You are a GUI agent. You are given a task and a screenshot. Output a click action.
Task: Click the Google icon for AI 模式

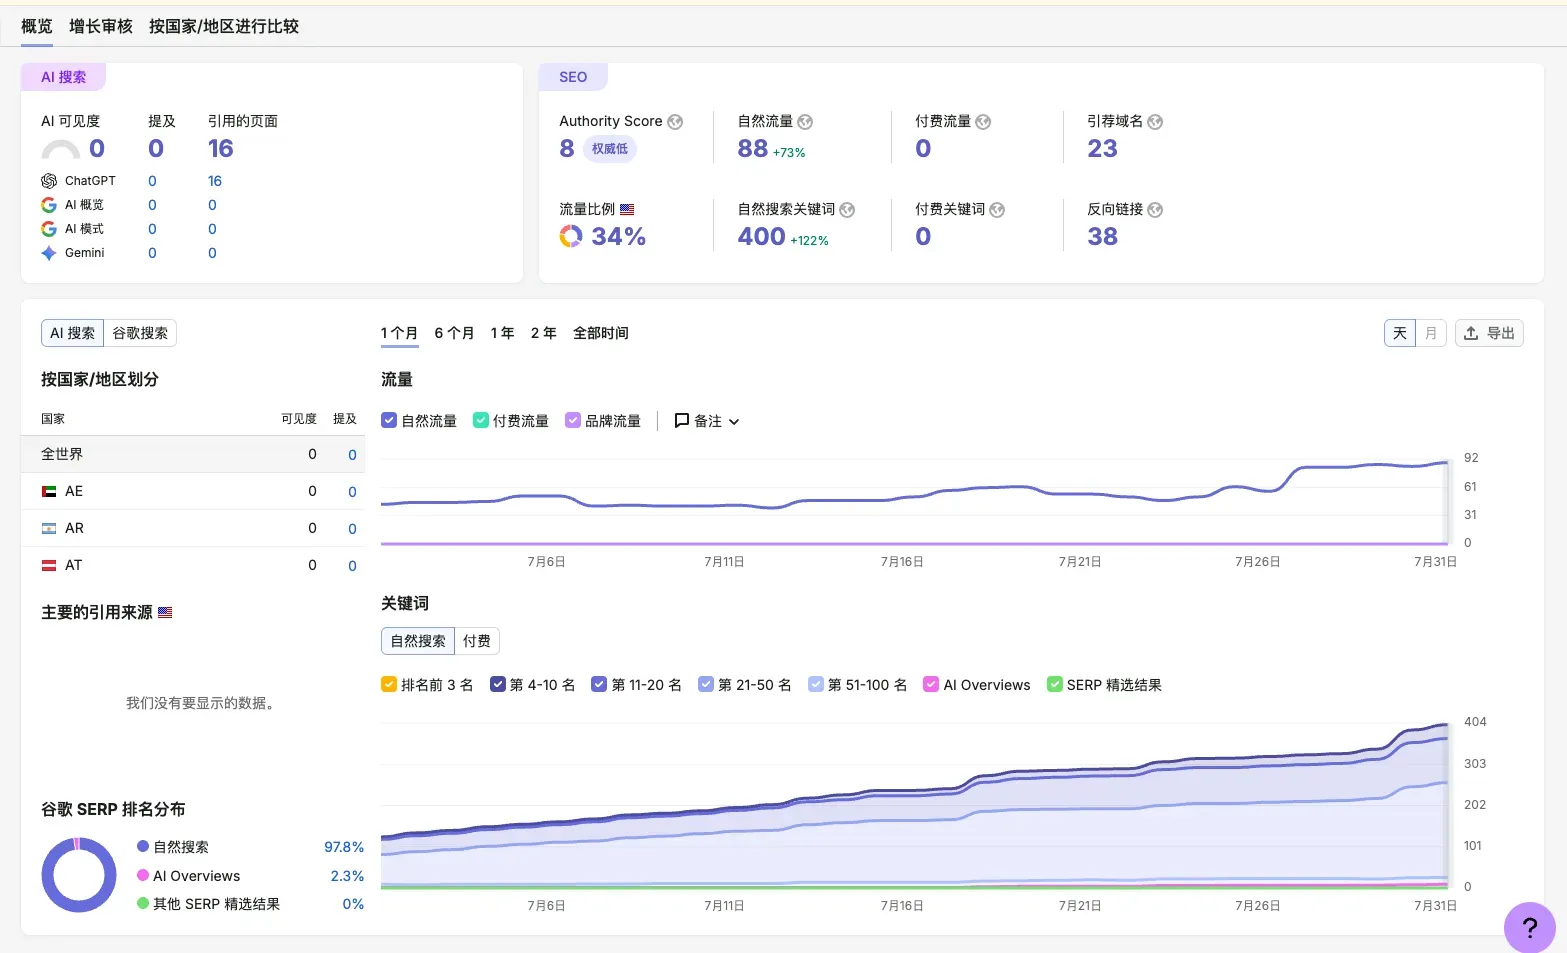coord(49,229)
